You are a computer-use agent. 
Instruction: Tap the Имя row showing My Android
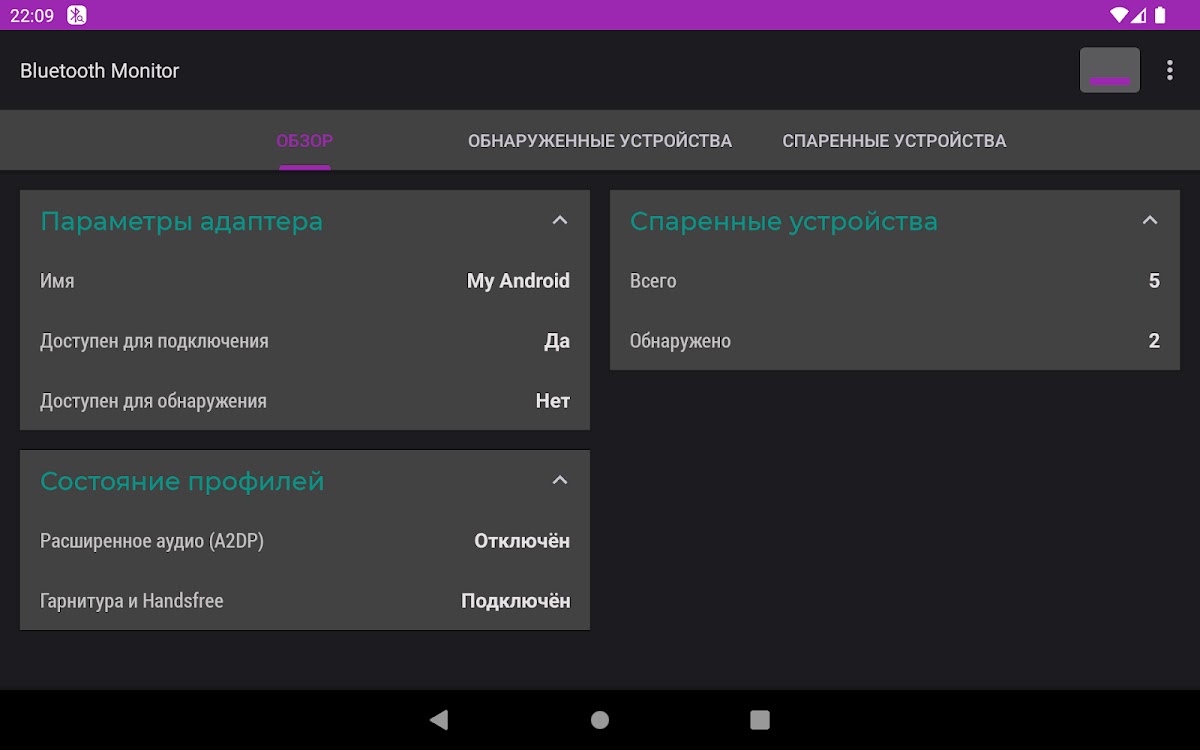click(x=305, y=281)
